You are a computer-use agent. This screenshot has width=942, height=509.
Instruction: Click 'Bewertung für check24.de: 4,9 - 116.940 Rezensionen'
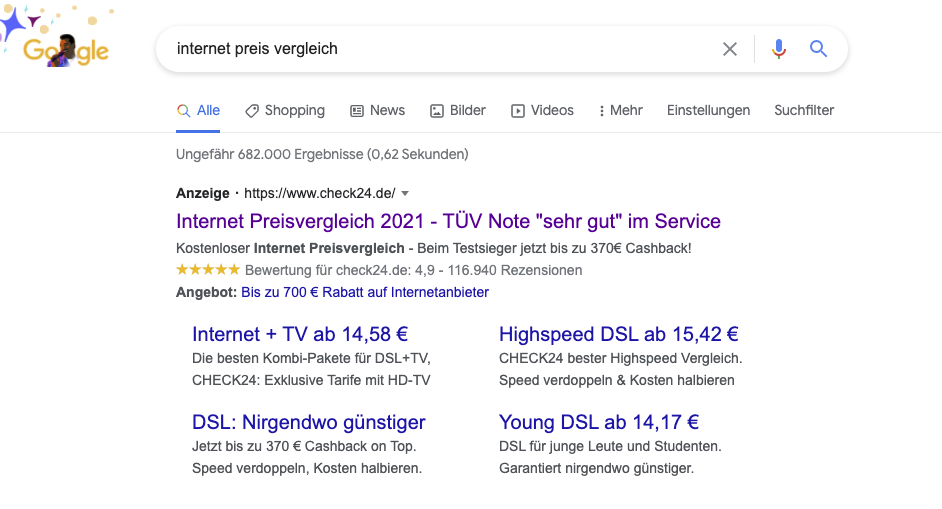[x=413, y=270]
